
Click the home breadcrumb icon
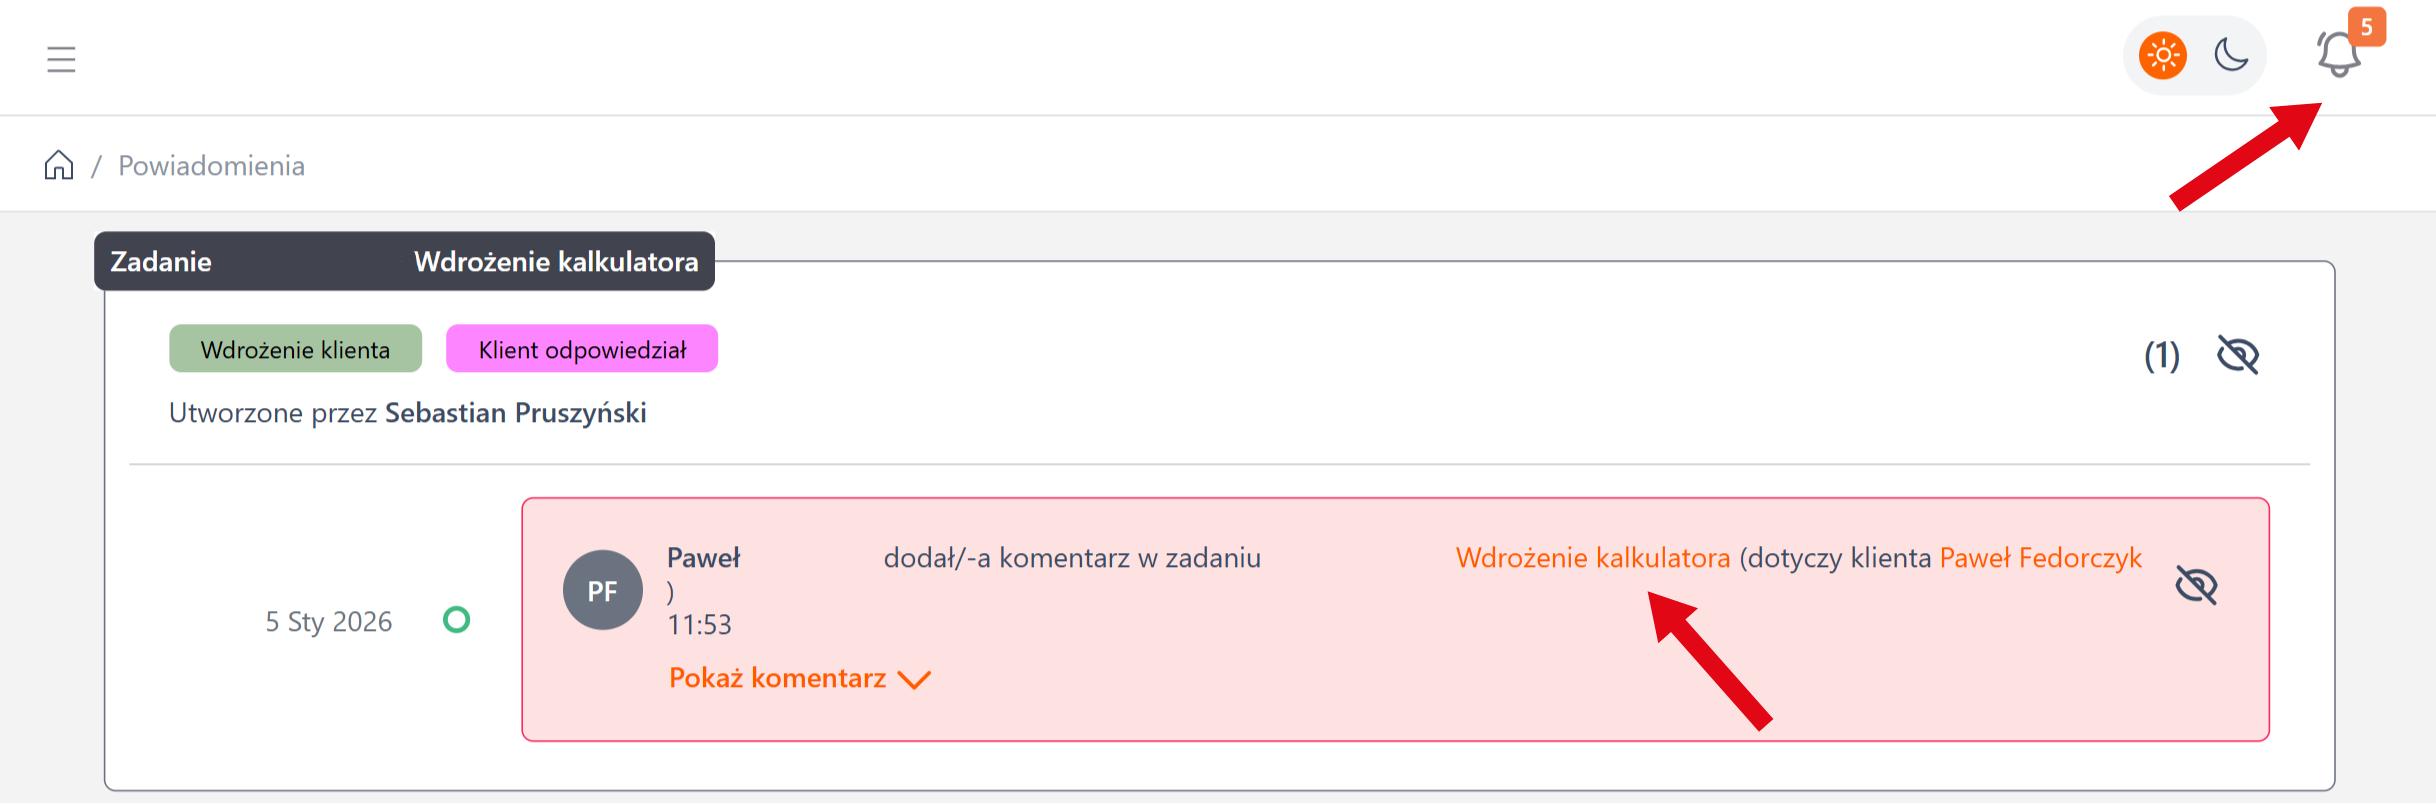[x=58, y=164]
